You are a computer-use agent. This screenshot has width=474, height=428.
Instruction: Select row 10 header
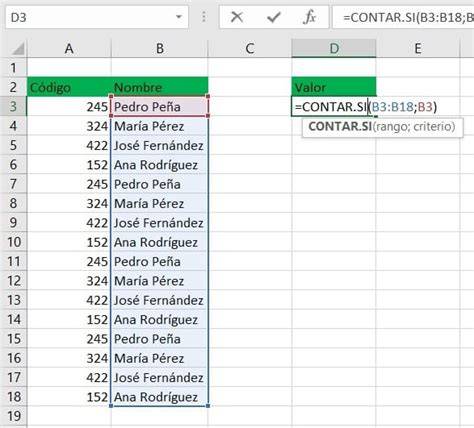coord(13,242)
